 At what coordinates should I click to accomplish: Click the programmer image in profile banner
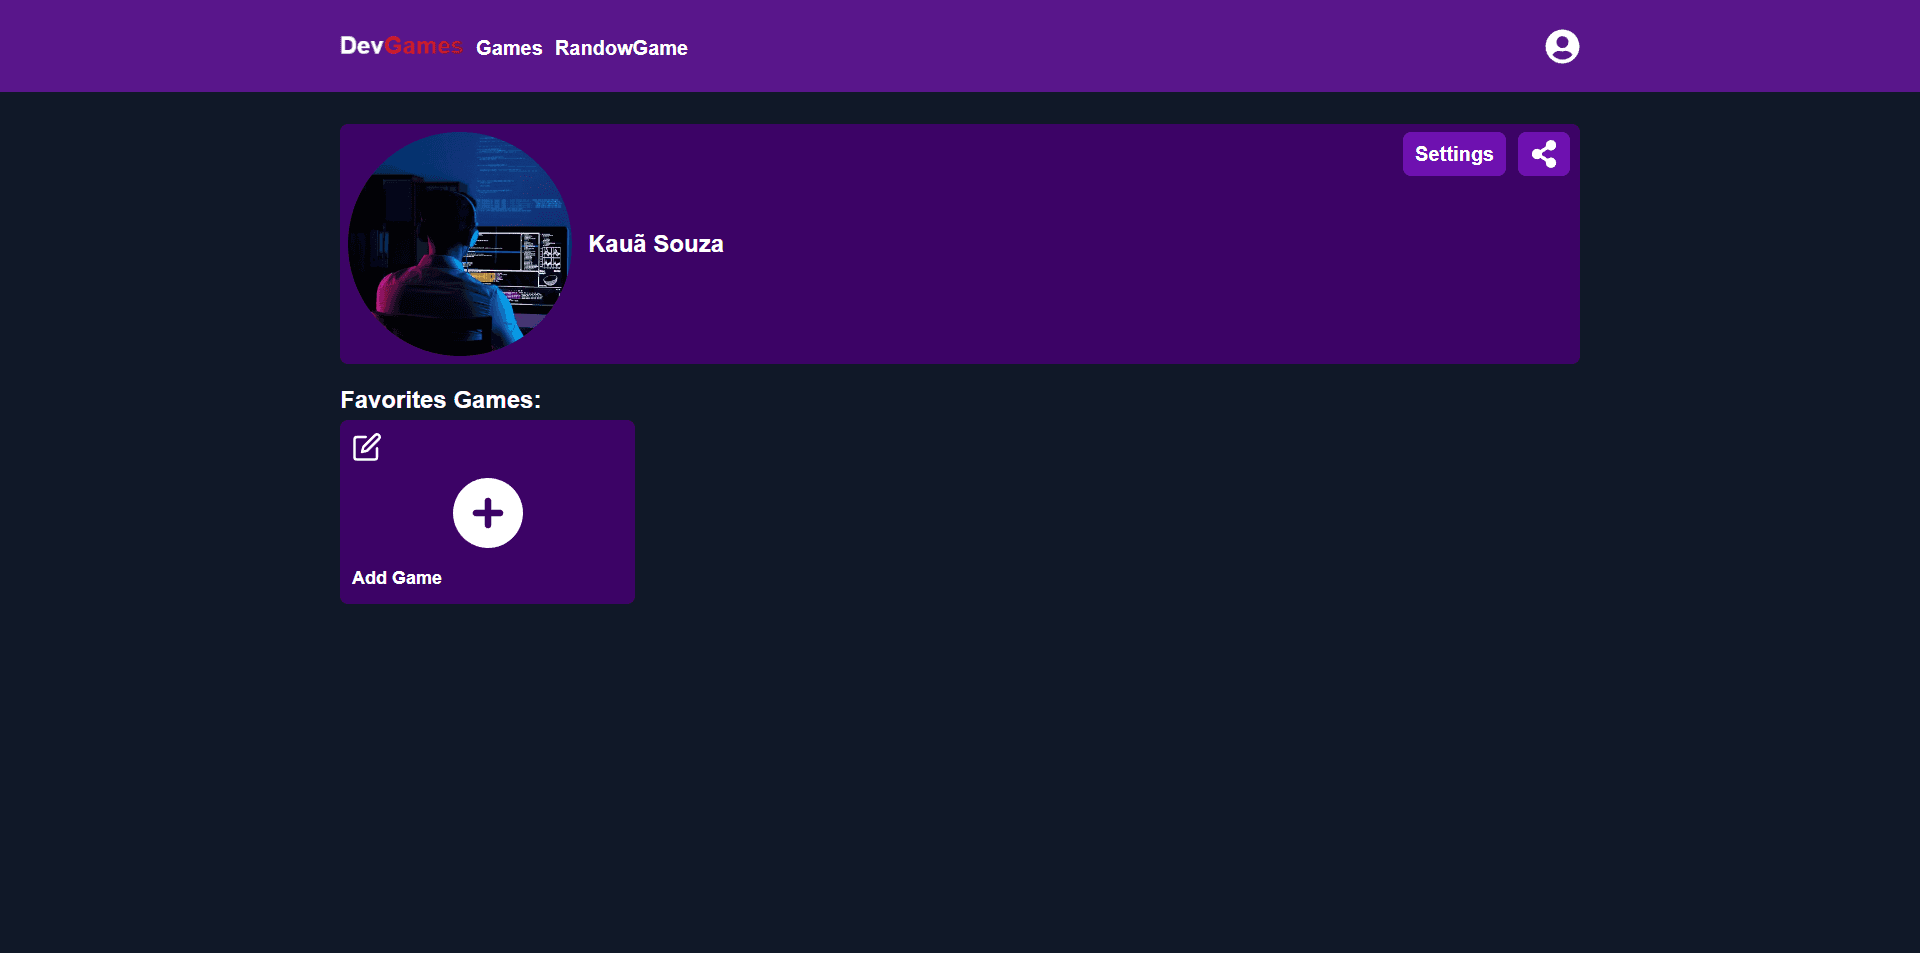[459, 244]
